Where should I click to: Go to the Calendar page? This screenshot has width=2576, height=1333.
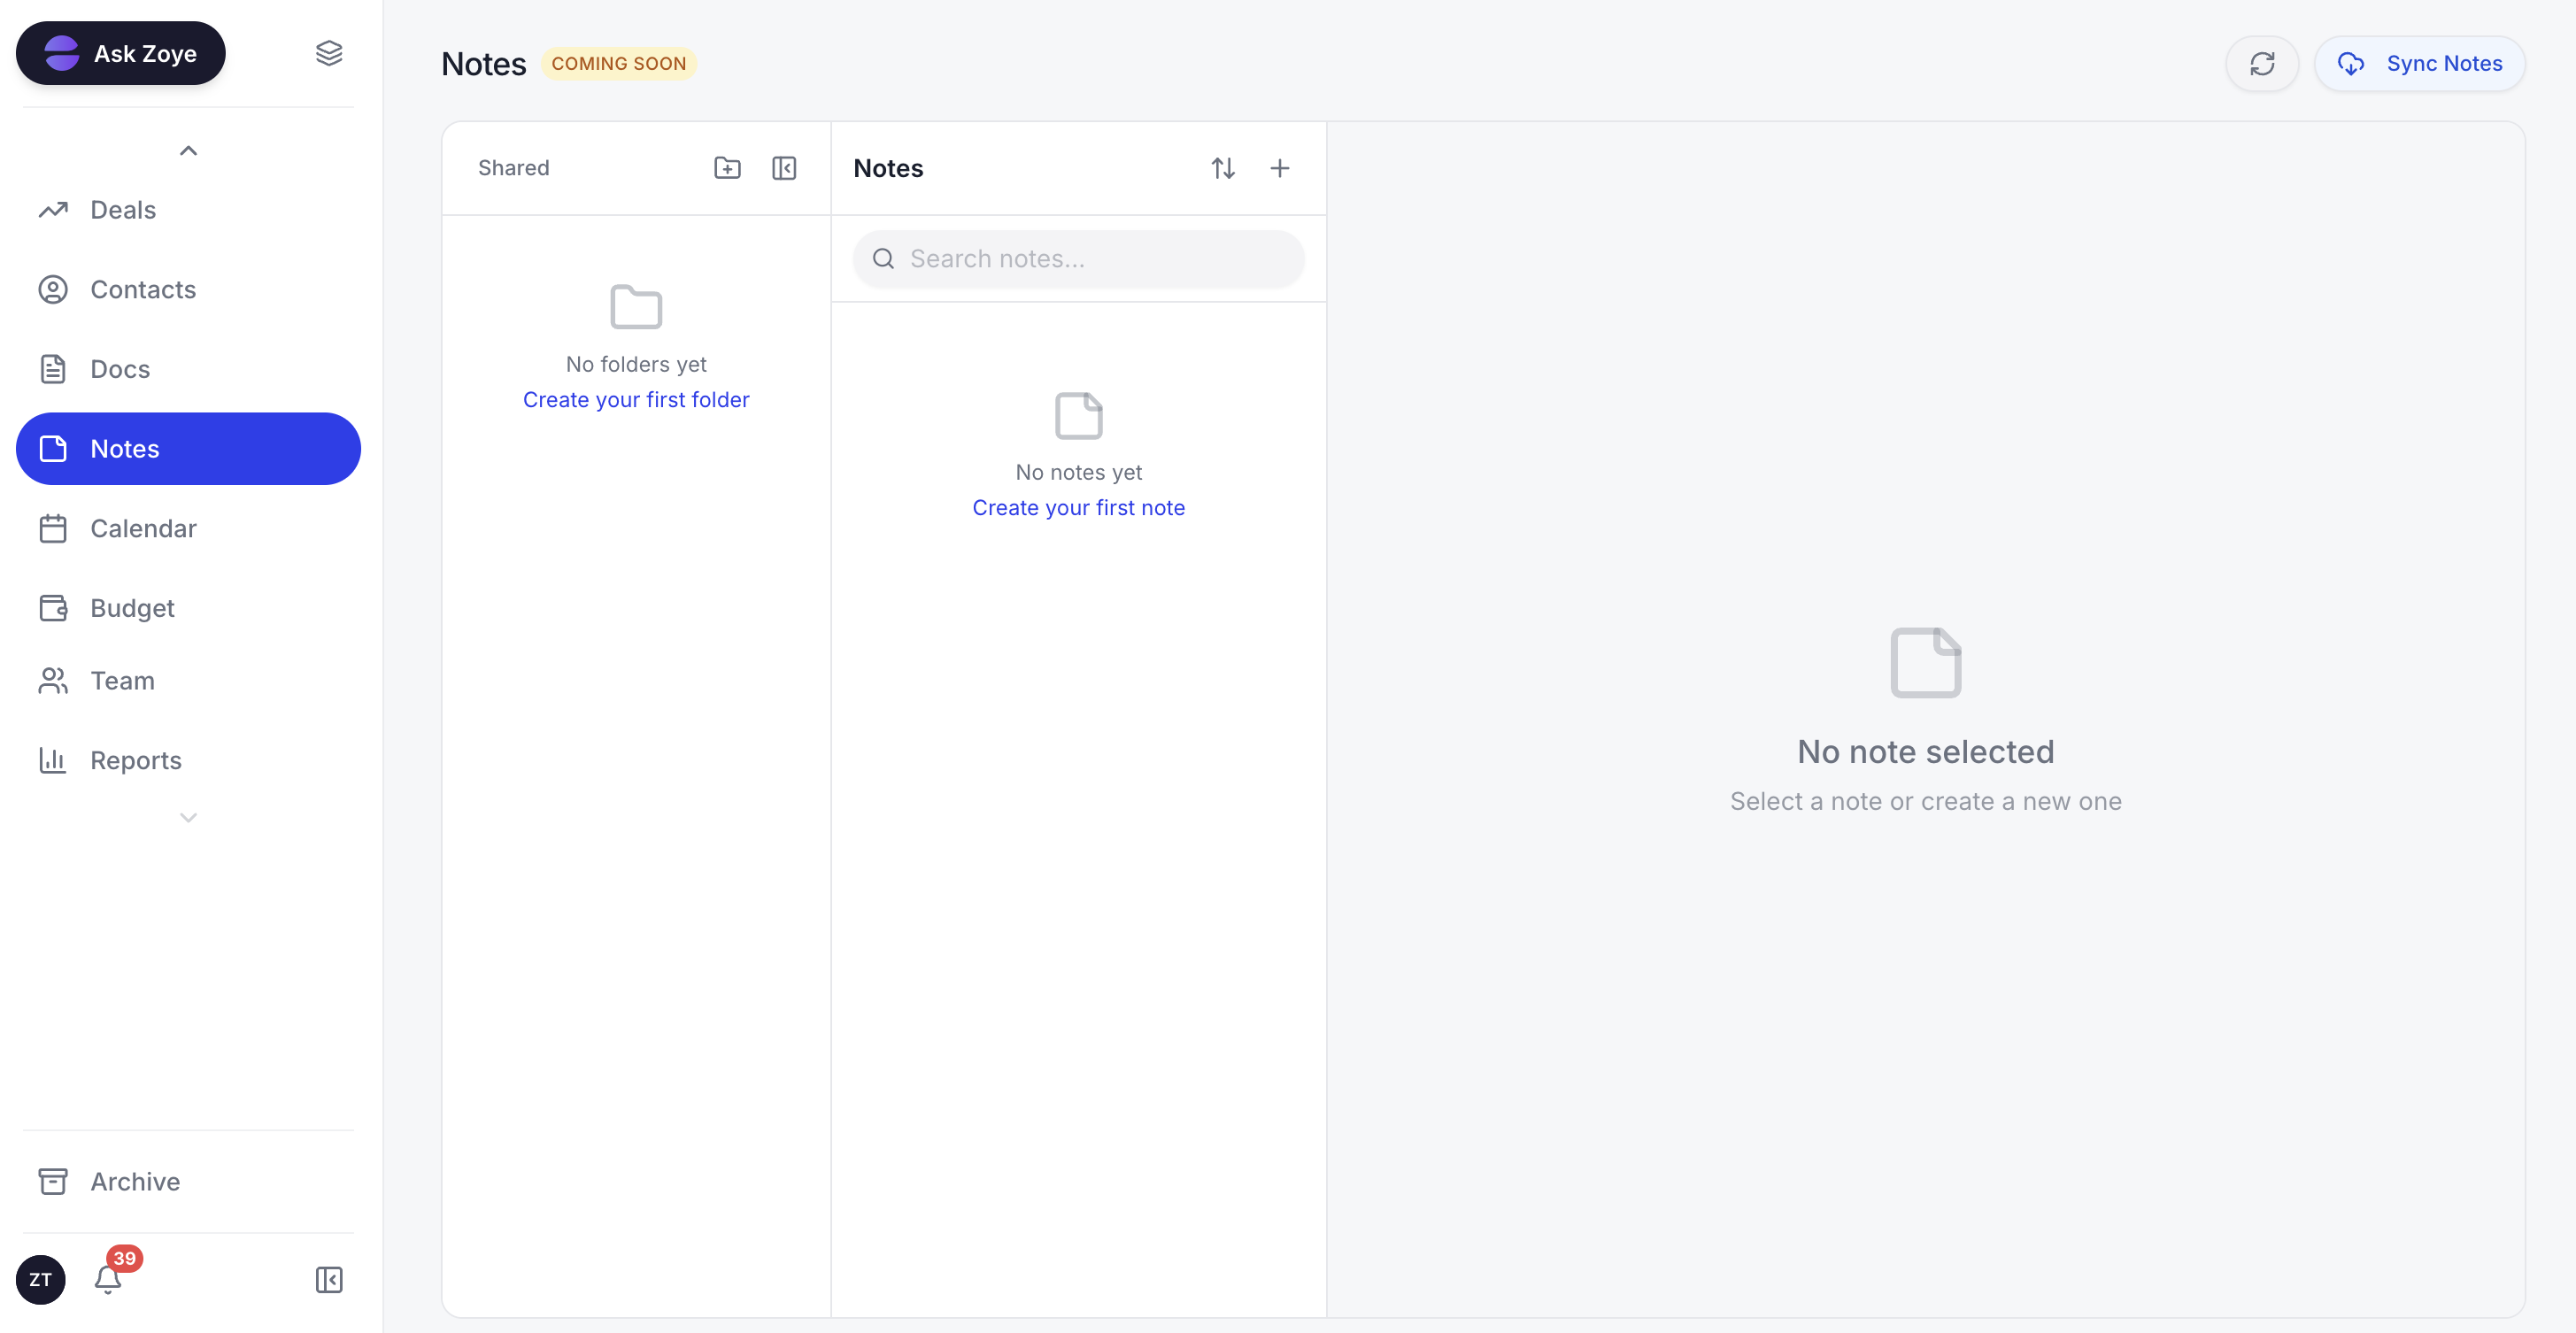click(143, 528)
